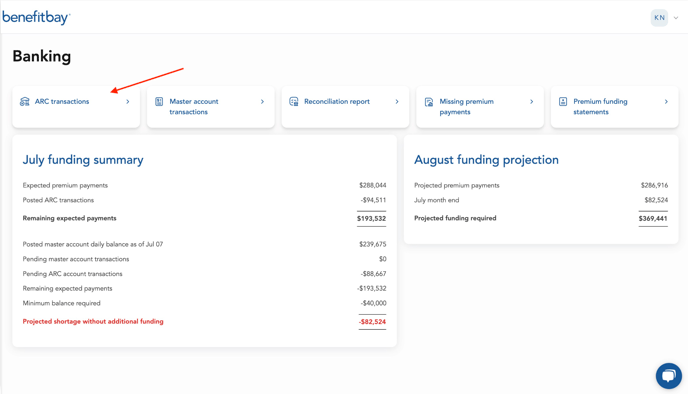Click the ARC transactions bank icon

[25, 101]
